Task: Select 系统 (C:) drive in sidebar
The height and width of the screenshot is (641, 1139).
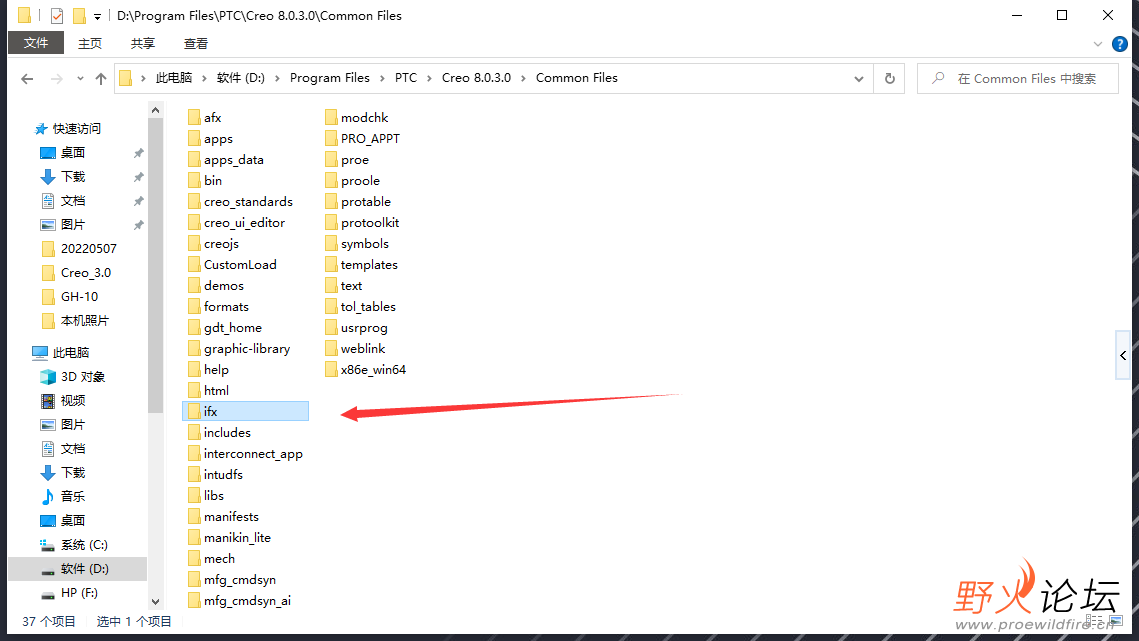Action: [x=84, y=544]
